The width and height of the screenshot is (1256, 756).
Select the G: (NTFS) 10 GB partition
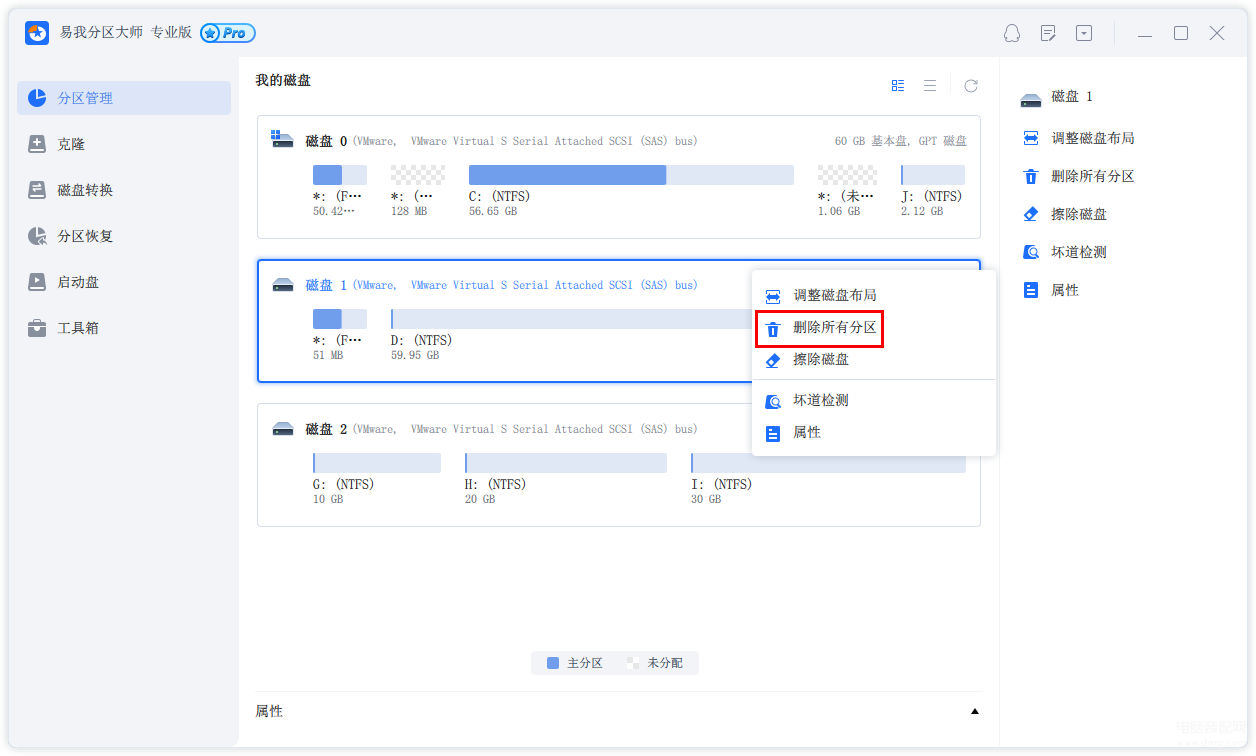pos(377,463)
